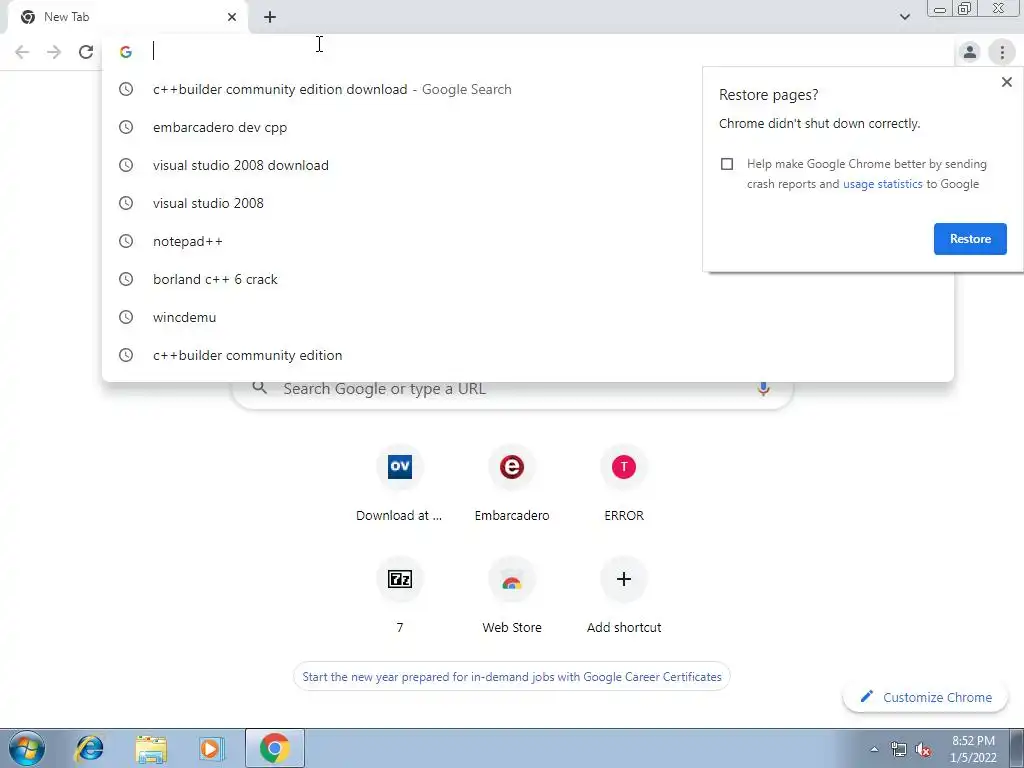
Task: Click the Chrome taskbar icon
Action: [x=274, y=748]
